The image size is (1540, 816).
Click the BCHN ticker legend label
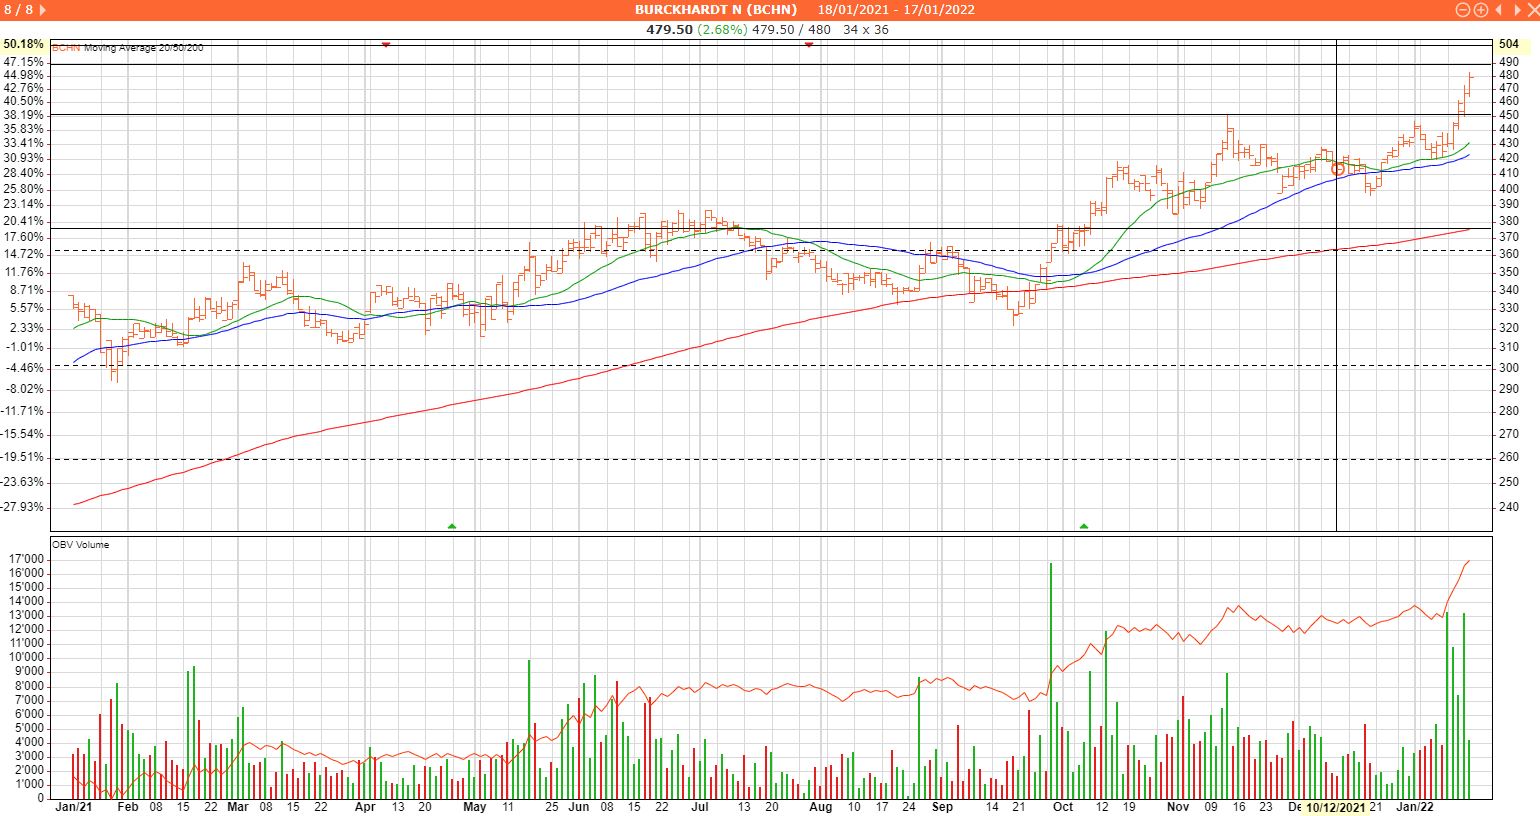click(x=66, y=48)
